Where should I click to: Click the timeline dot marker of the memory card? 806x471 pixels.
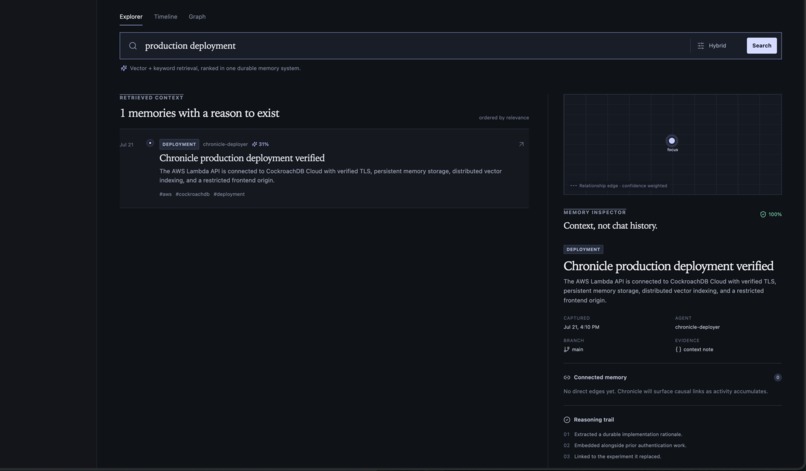150,143
